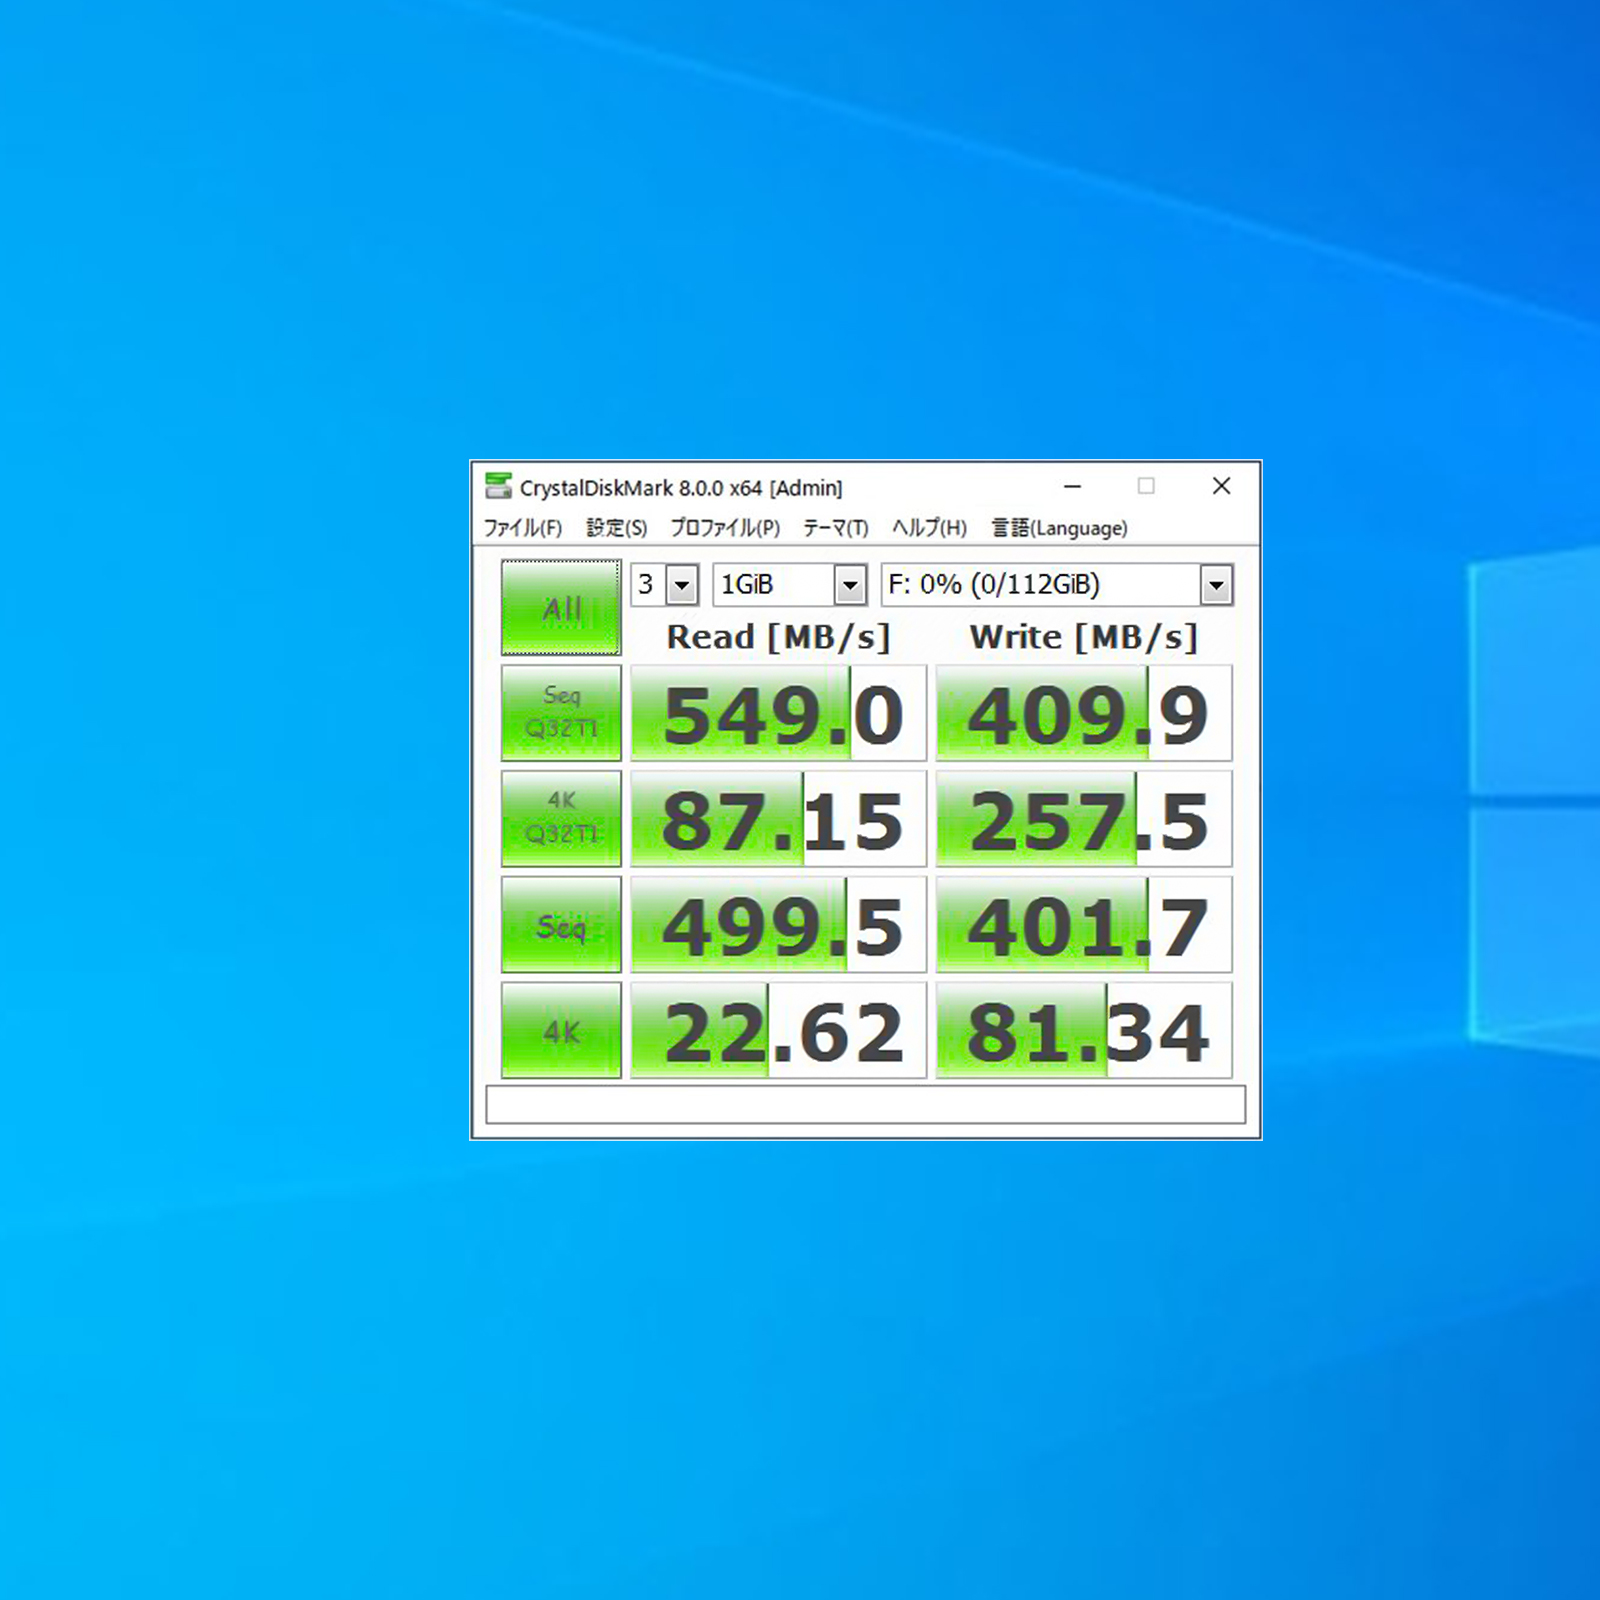Image resolution: width=1600 pixels, height=1600 pixels.
Task: Click the 22.62 4K read result
Action: click(778, 1031)
